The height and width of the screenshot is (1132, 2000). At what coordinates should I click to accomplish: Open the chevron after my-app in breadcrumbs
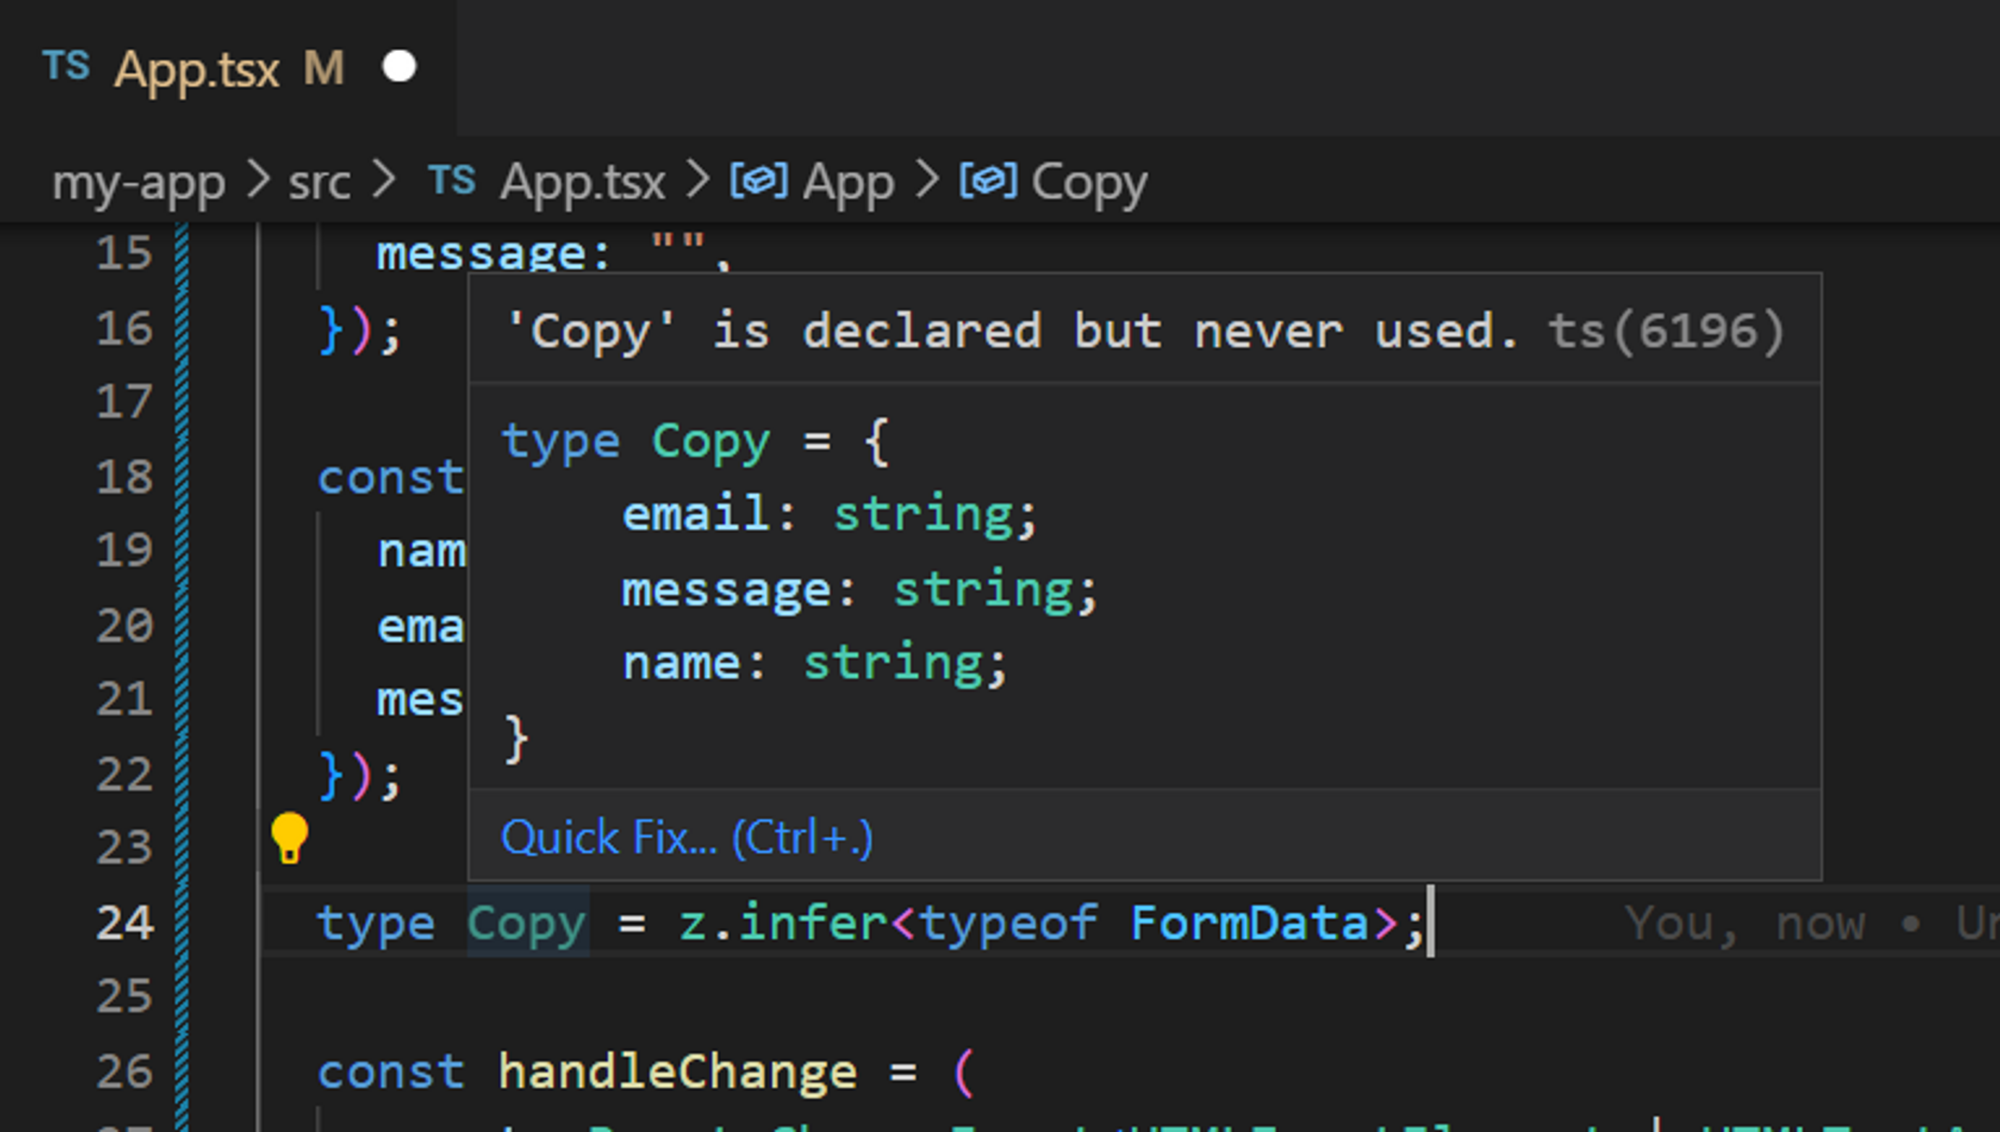259,181
